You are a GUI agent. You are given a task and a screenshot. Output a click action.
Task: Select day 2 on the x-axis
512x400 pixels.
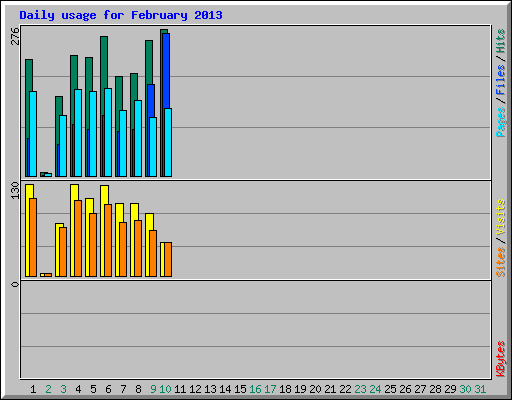click(x=48, y=389)
